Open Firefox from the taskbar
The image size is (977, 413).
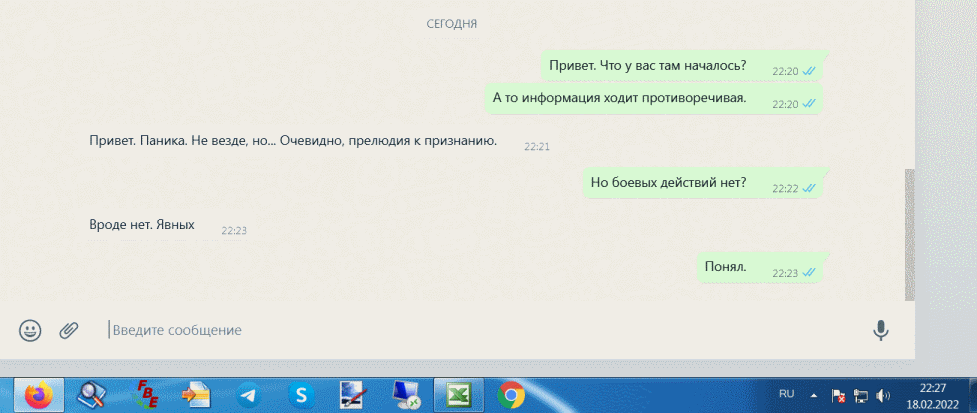(x=39, y=396)
